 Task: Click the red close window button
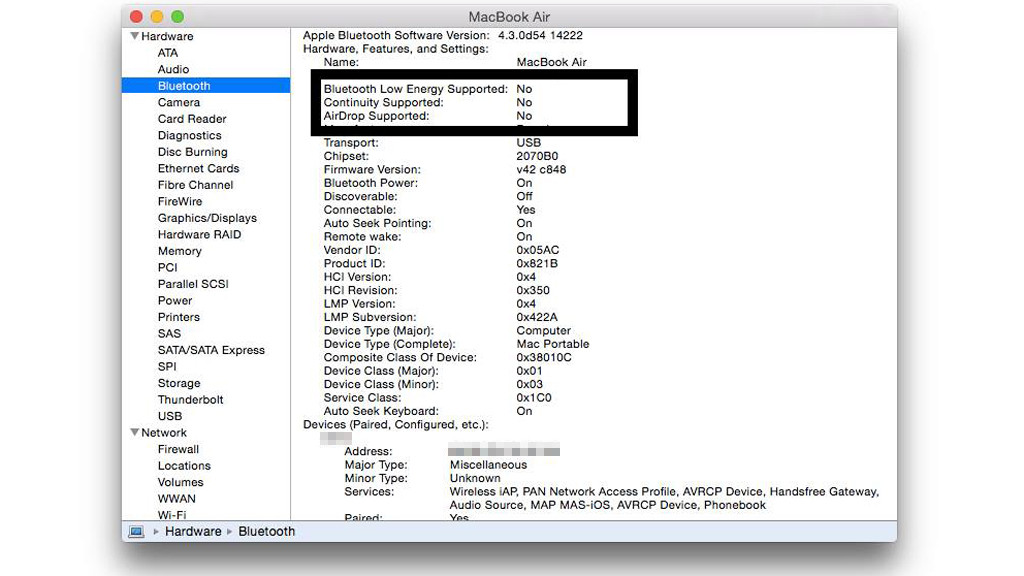(x=136, y=16)
